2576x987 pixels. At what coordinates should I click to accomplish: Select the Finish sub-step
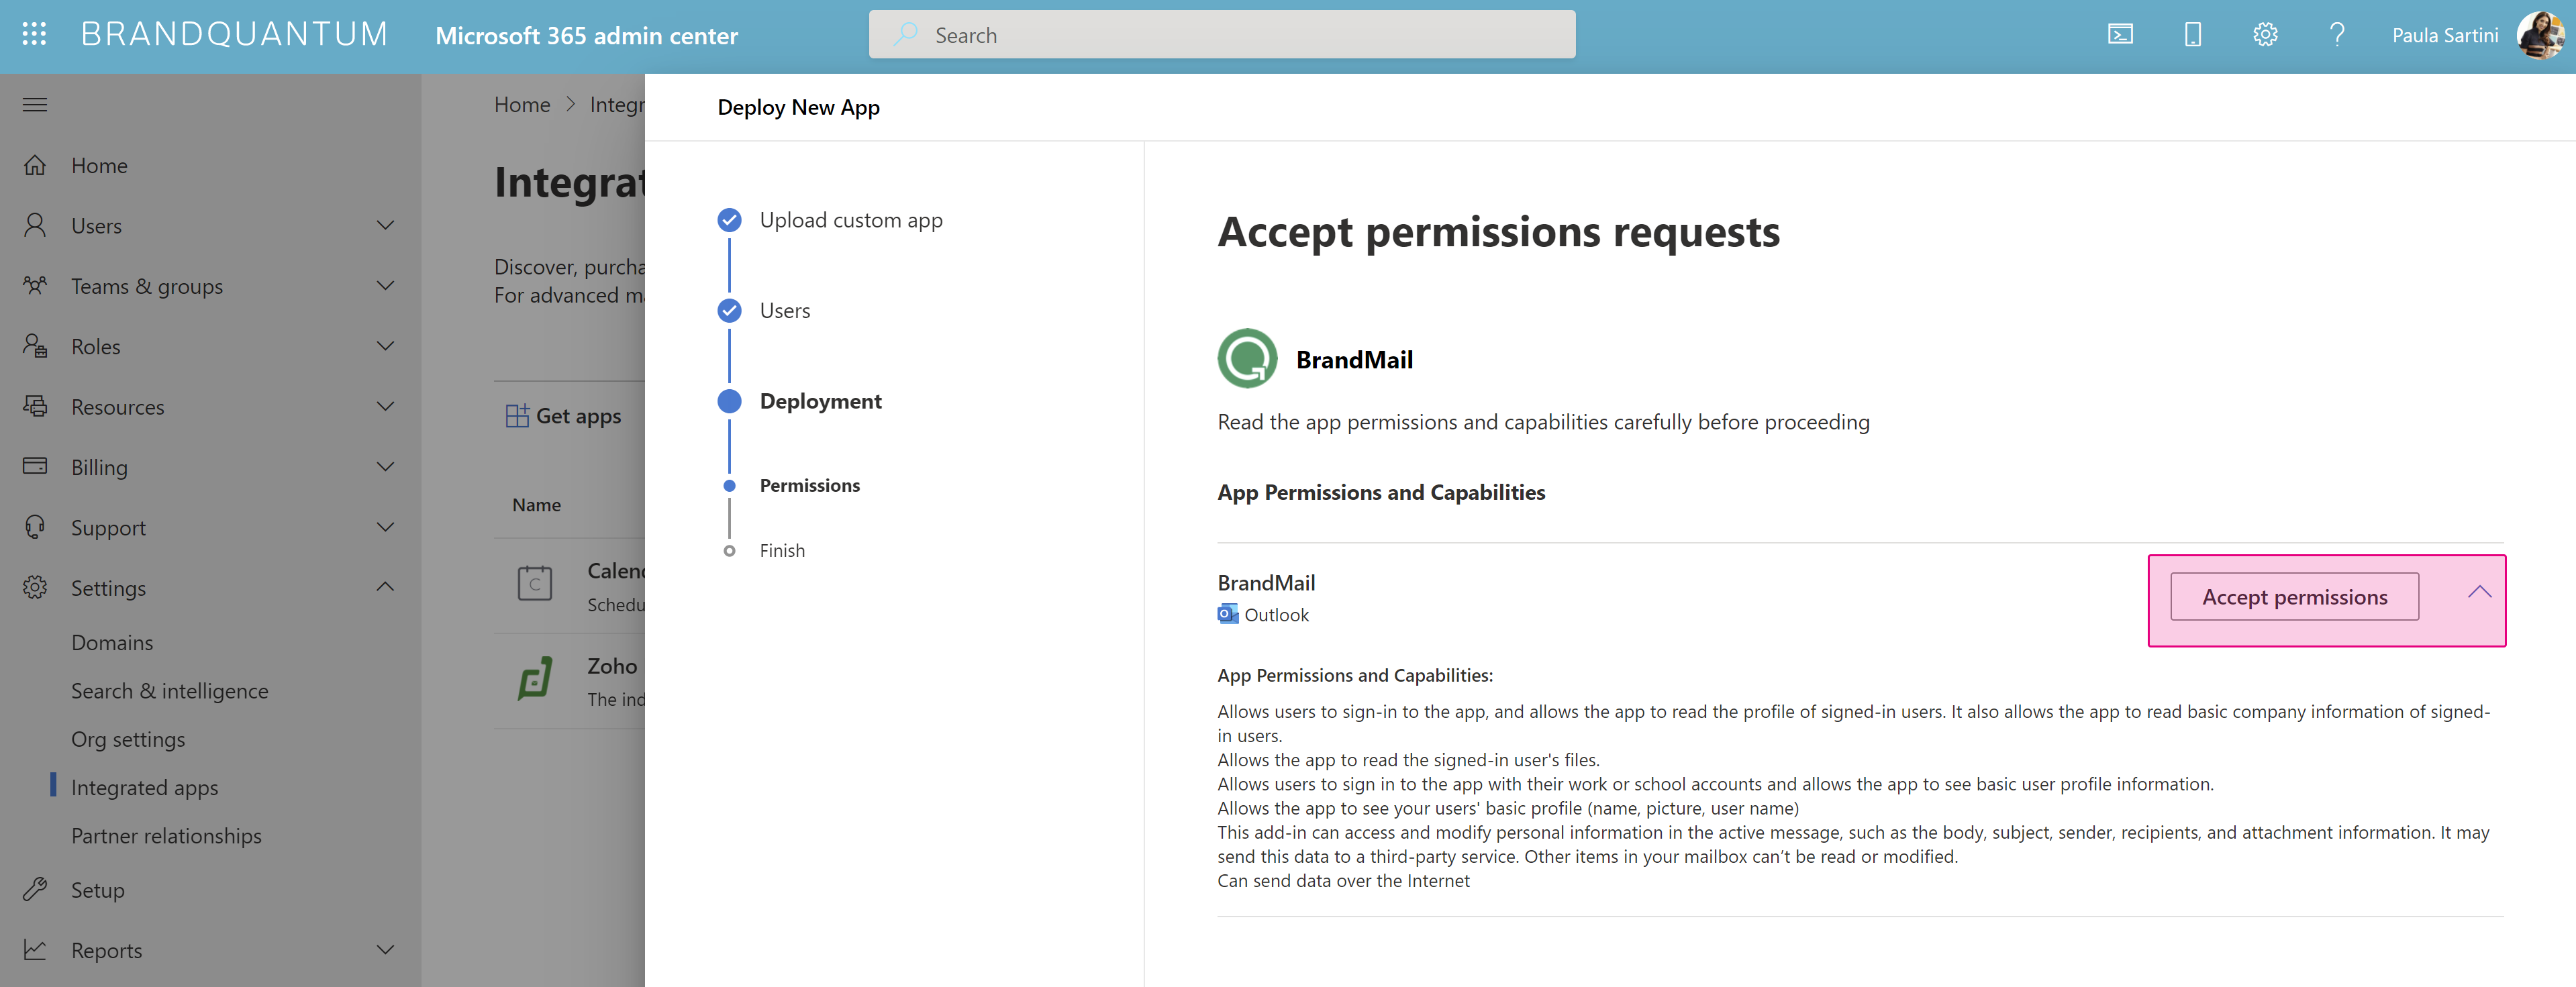[x=782, y=551]
